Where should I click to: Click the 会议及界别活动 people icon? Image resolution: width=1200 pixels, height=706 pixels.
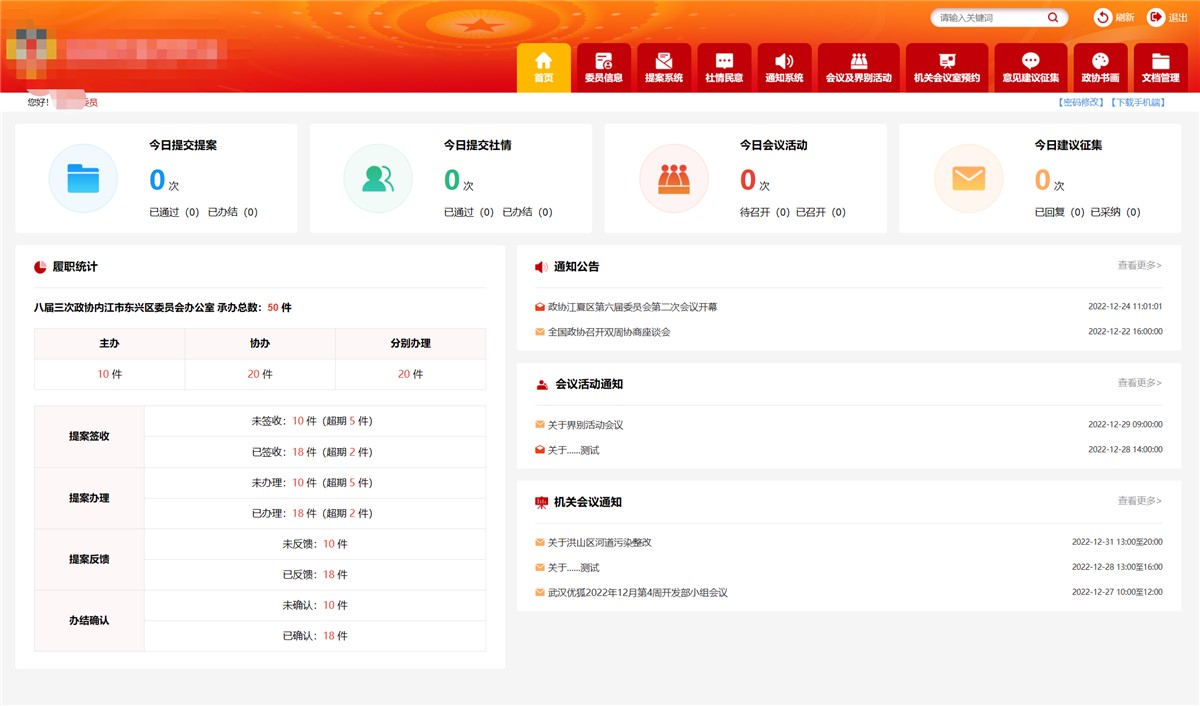click(x=858, y=60)
